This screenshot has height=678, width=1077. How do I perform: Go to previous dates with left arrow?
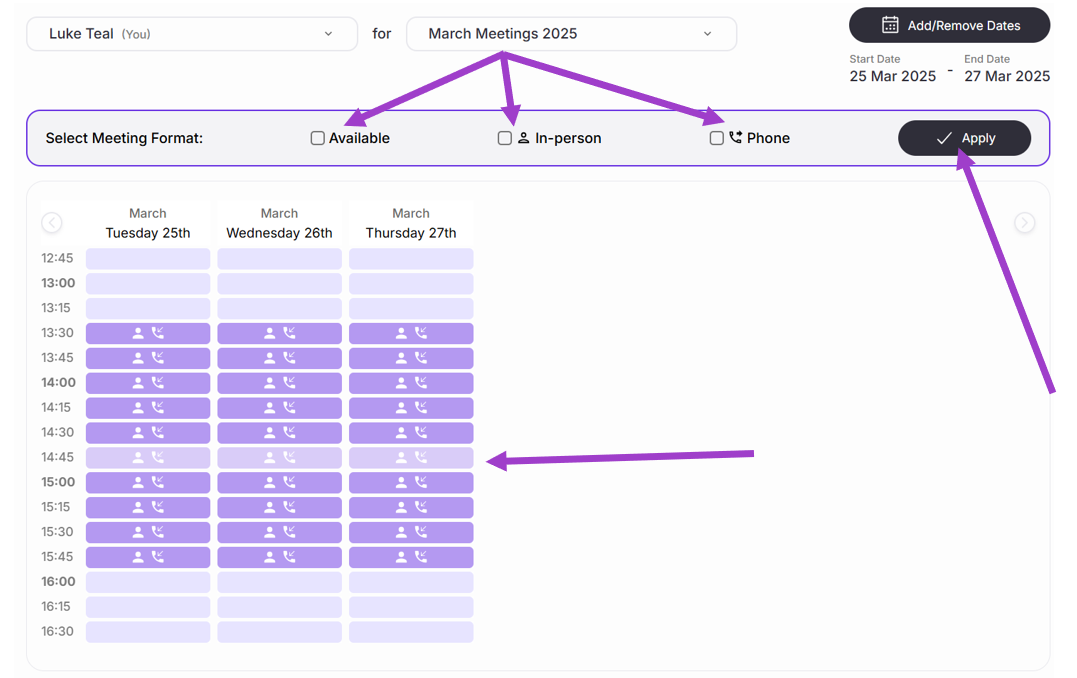coord(52,223)
